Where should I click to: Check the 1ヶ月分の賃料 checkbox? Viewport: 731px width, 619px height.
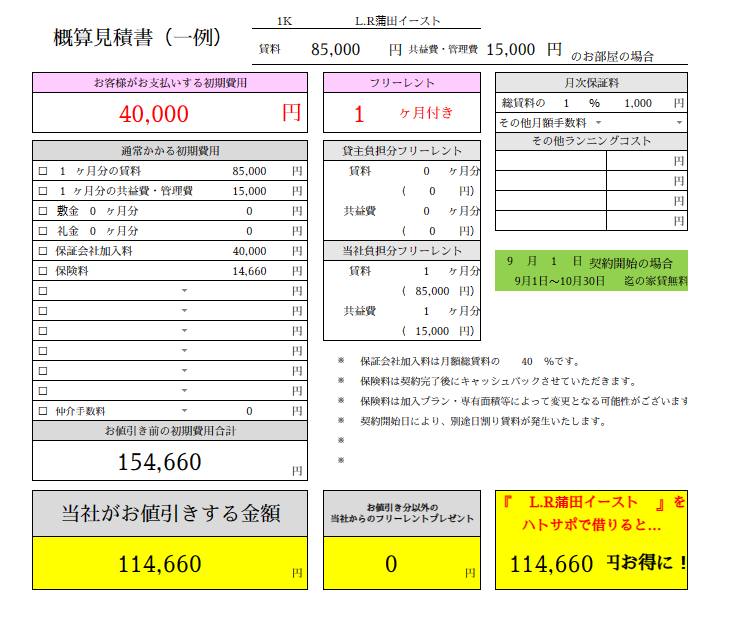coord(43,171)
